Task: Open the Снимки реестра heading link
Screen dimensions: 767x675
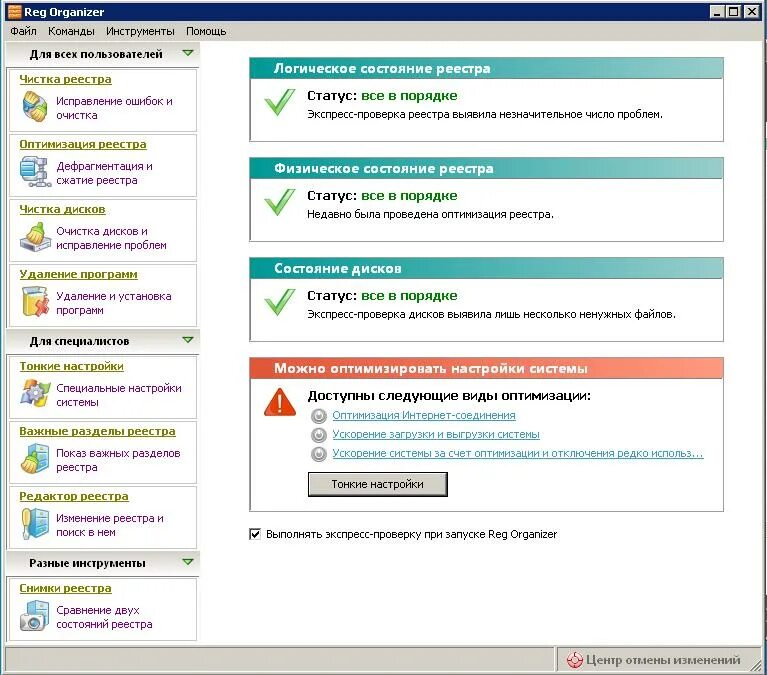Action: click(66, 588)
